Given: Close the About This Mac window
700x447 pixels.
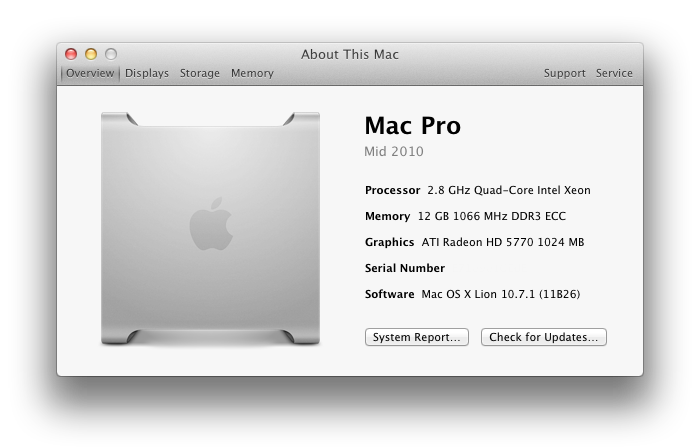Looking at the screenshot, I should pyautogui.click(x=71, y=54).
